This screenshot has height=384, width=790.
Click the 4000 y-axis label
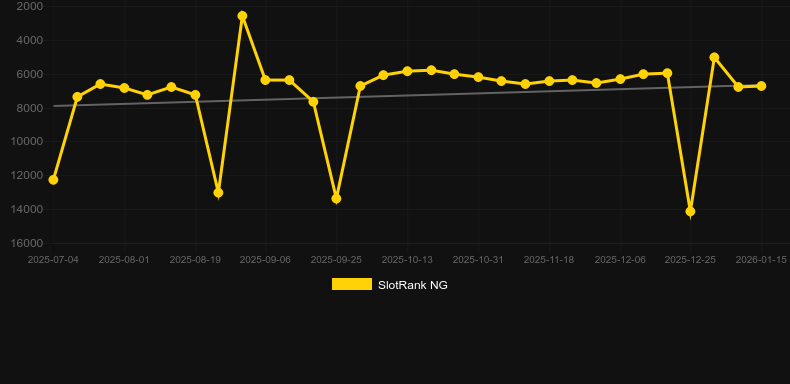pyautogui.click(x=30, y=40)
